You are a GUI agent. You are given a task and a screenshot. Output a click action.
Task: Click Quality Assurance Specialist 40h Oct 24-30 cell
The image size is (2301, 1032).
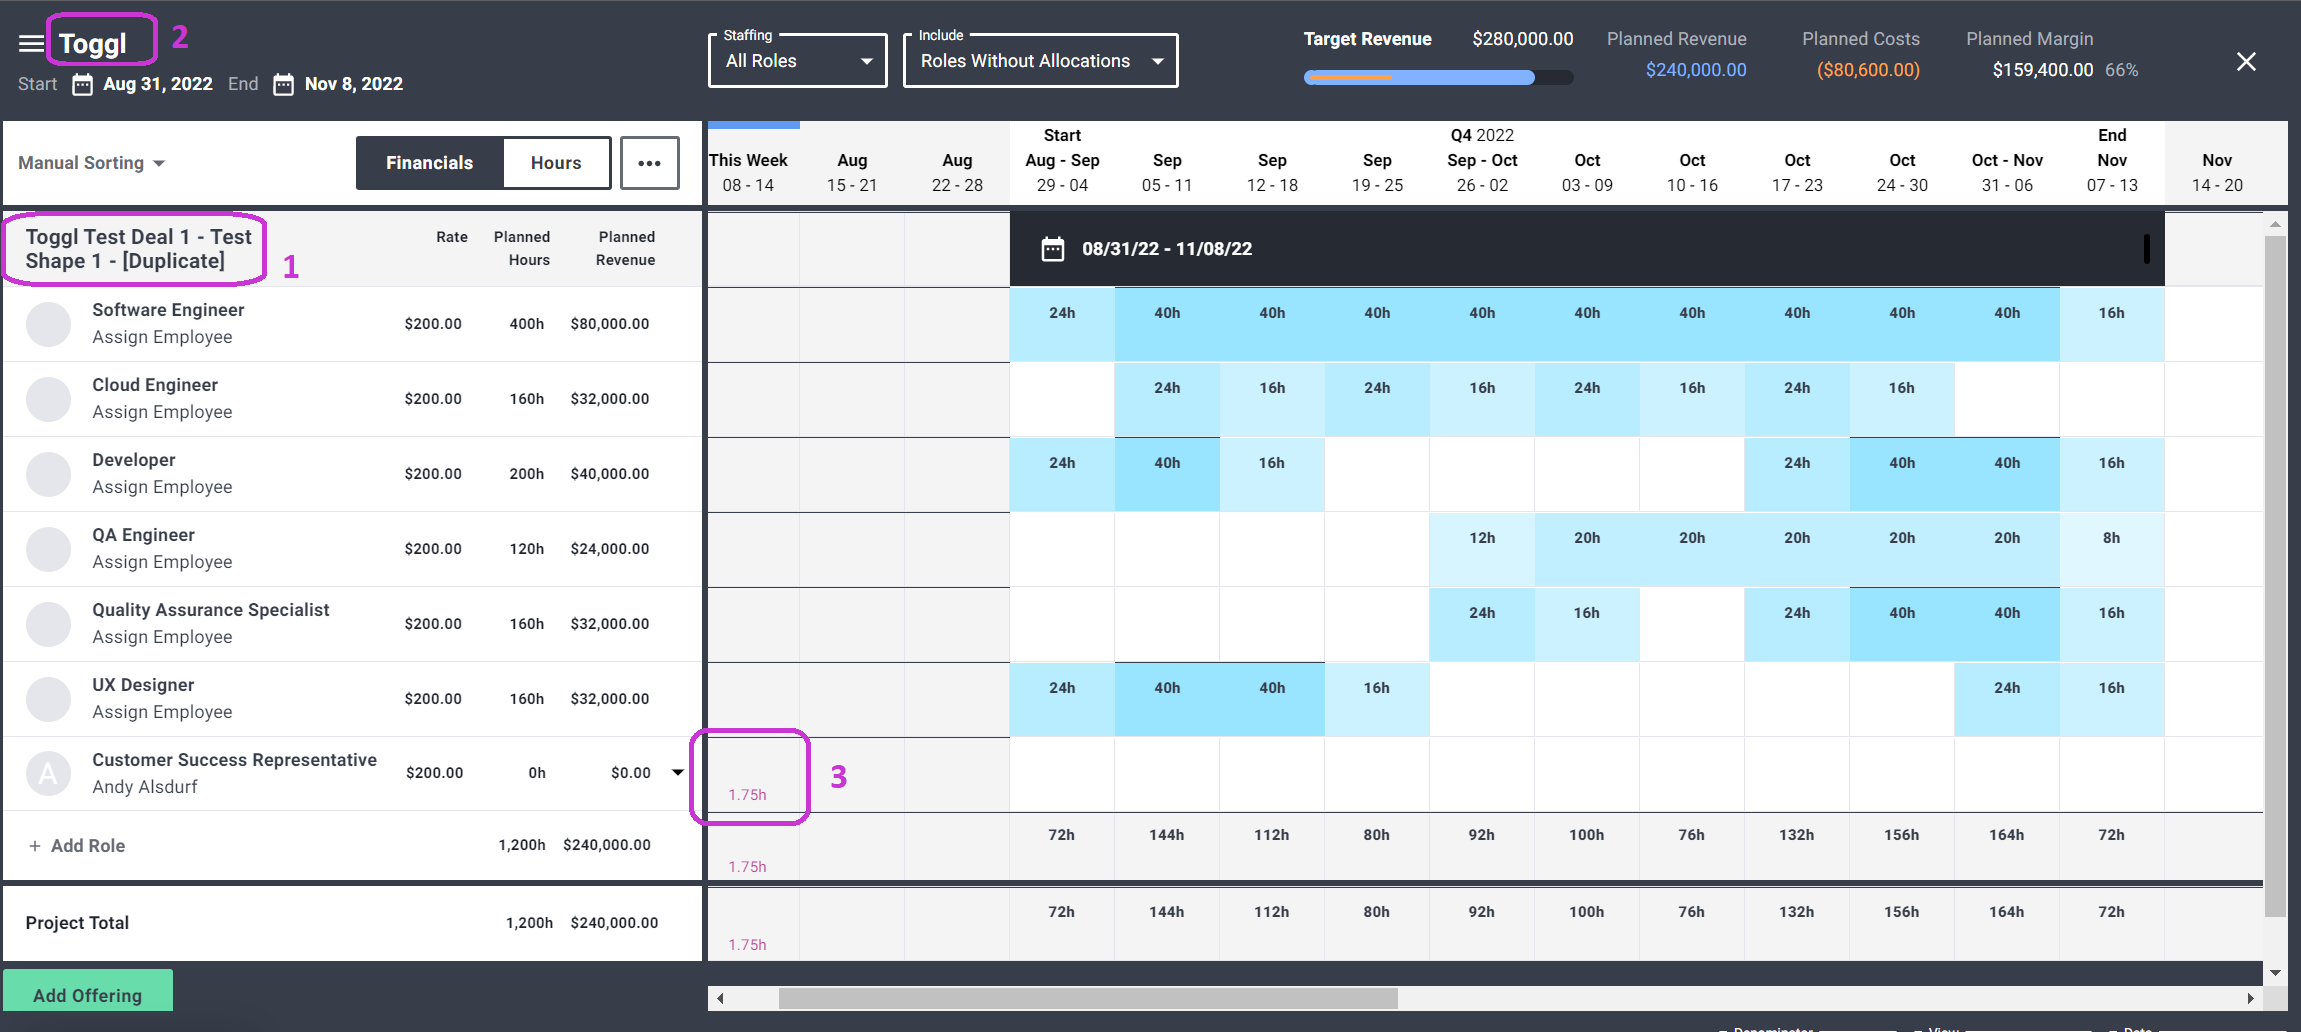1902,624
